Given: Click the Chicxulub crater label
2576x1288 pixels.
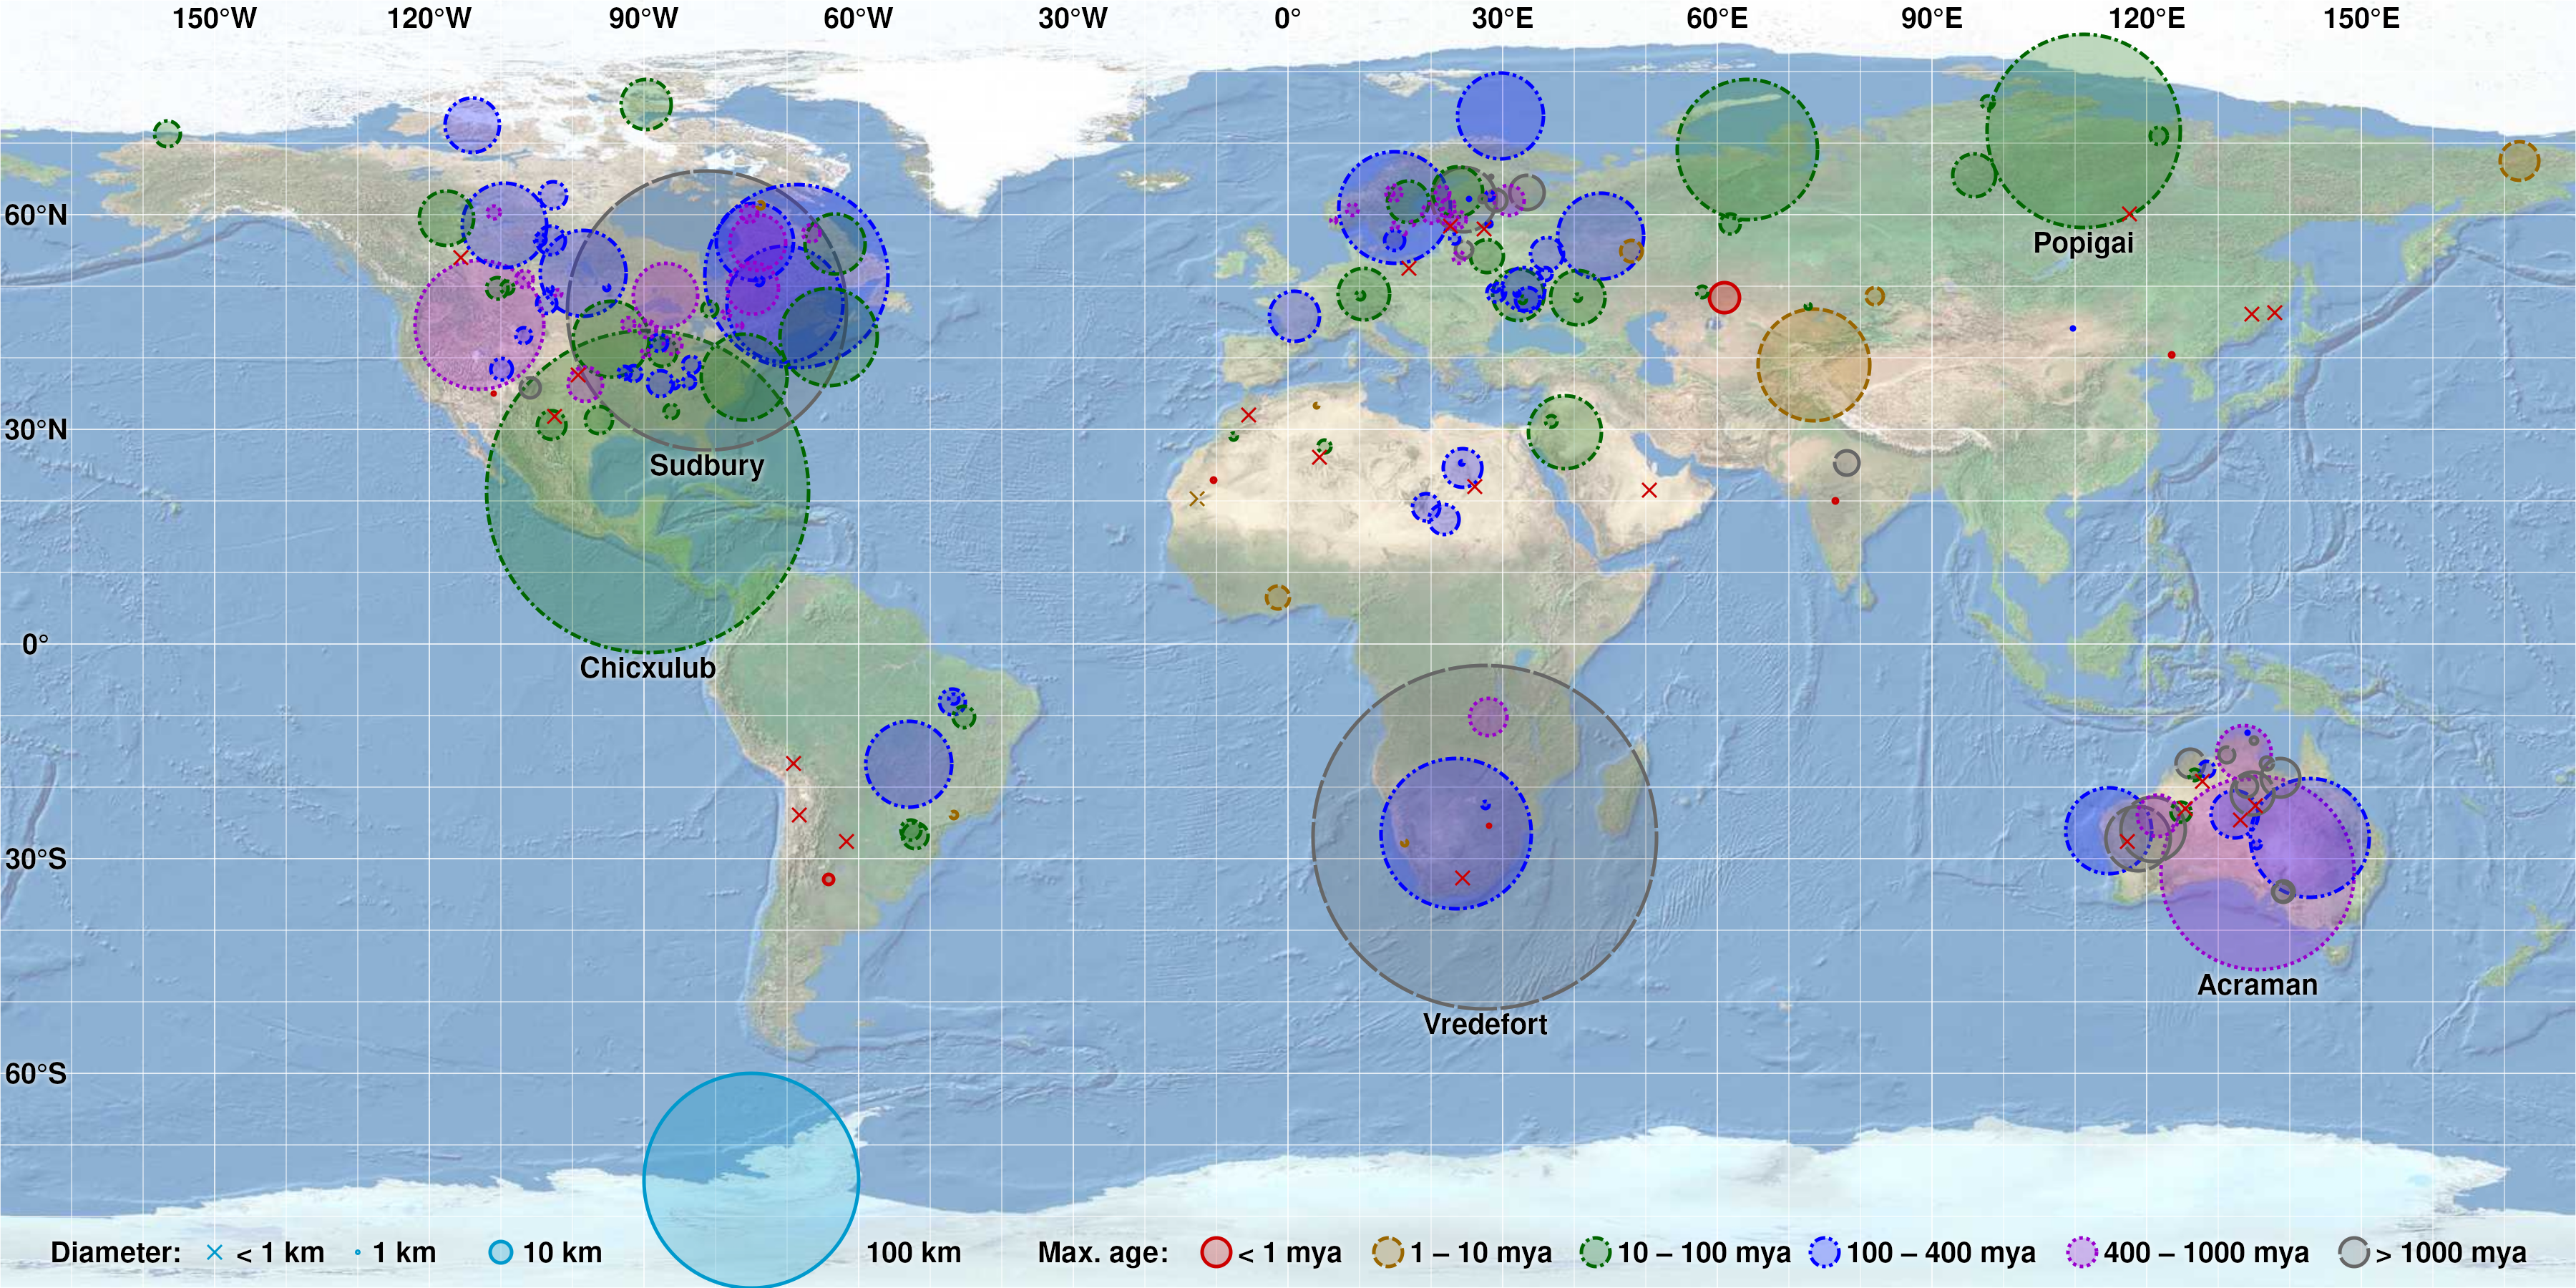Looking at the screenshot, I should point(648,668).
